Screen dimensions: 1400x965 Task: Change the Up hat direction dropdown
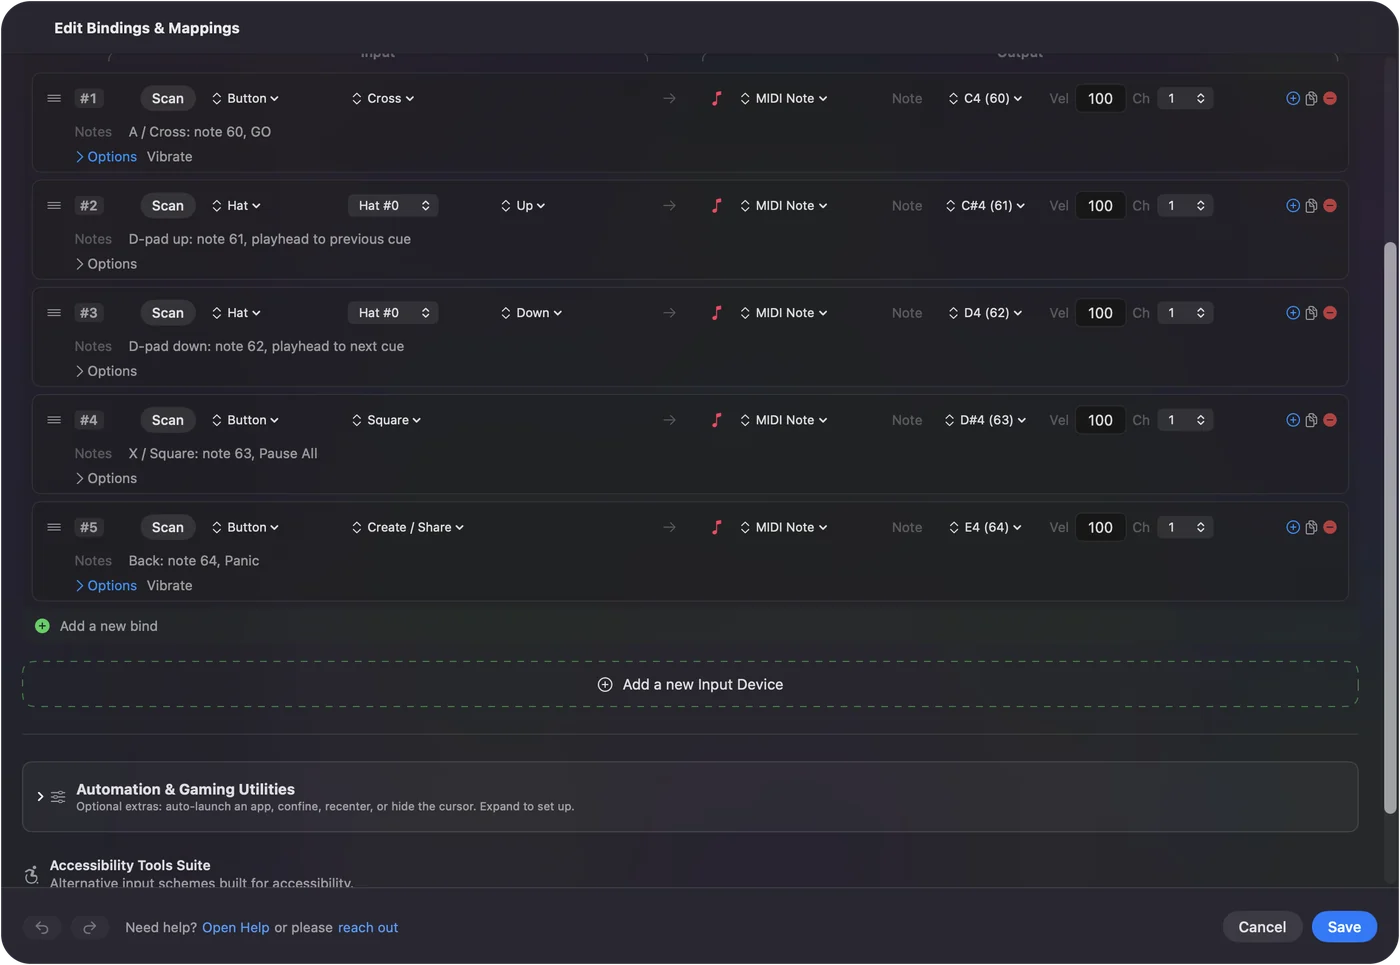click(x=523, y=205)
